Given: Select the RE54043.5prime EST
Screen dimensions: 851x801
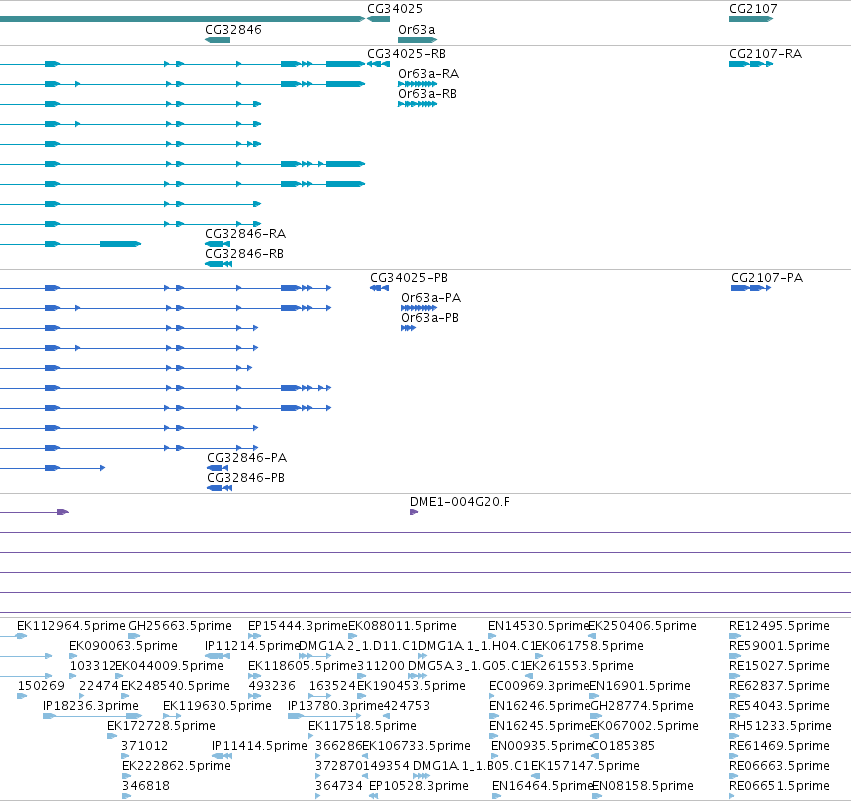Looking at the screenshot, I should pos(734,716).
